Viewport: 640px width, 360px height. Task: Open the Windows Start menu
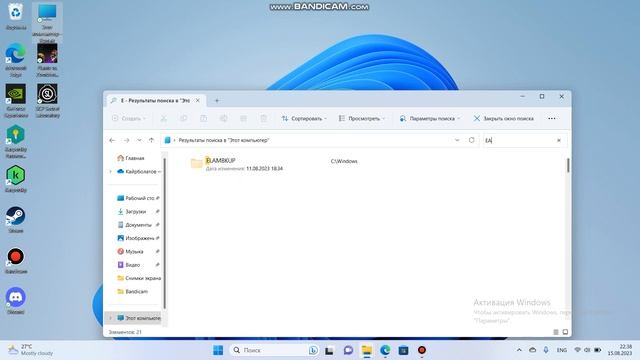click(218, 350)
